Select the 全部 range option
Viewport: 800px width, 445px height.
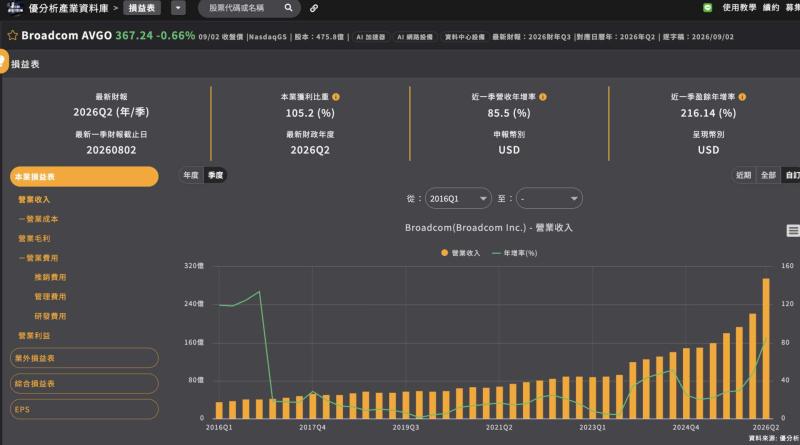point(768,175)
